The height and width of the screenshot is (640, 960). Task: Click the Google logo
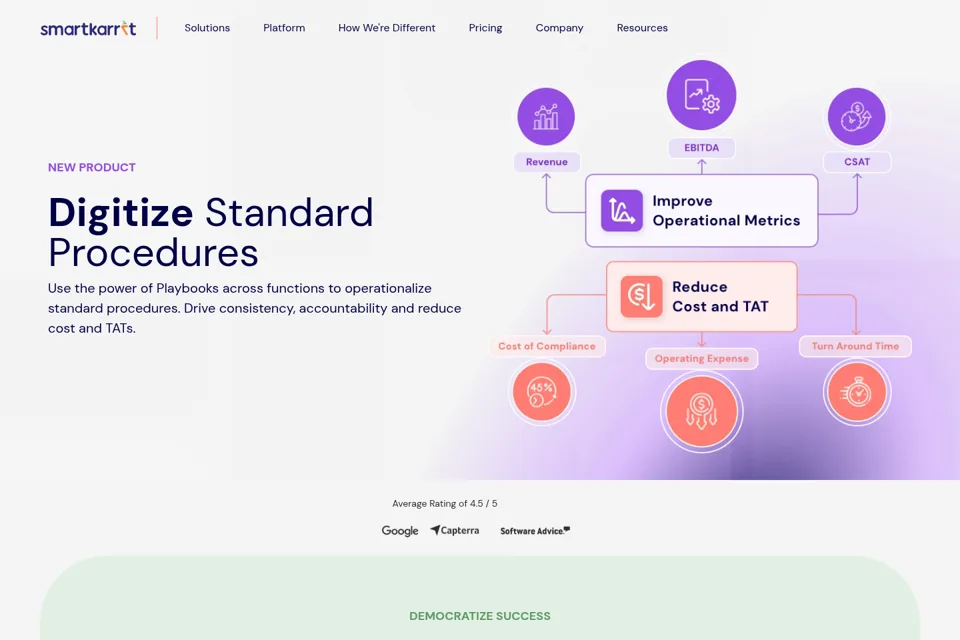coord(400,530)
